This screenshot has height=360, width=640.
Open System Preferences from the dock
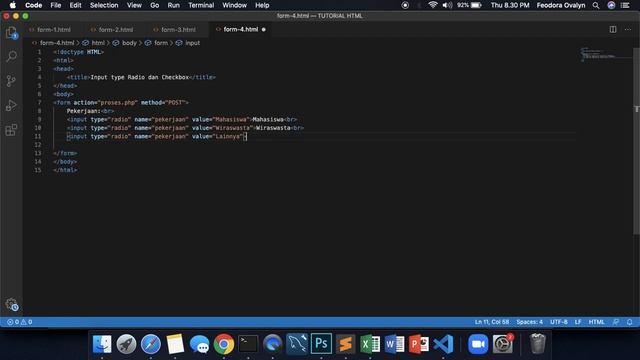coord(502,344)
